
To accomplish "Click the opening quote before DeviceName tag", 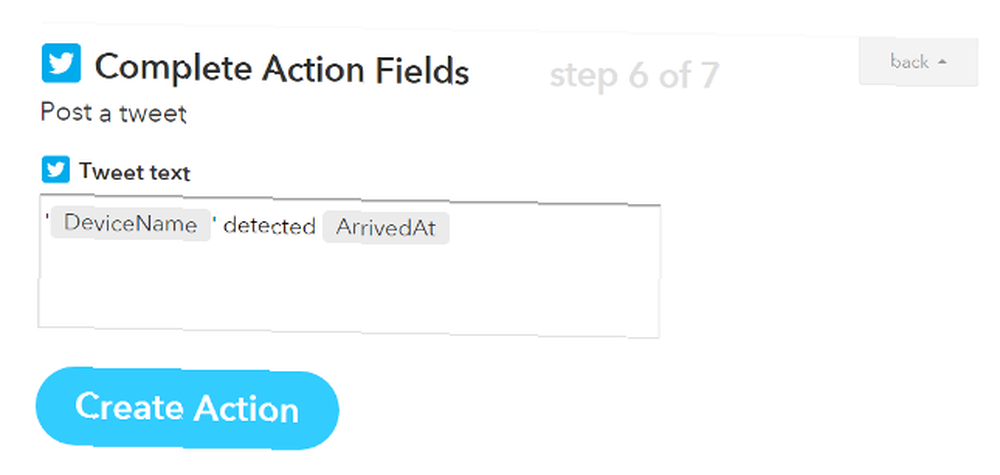I will click(47, 217).
